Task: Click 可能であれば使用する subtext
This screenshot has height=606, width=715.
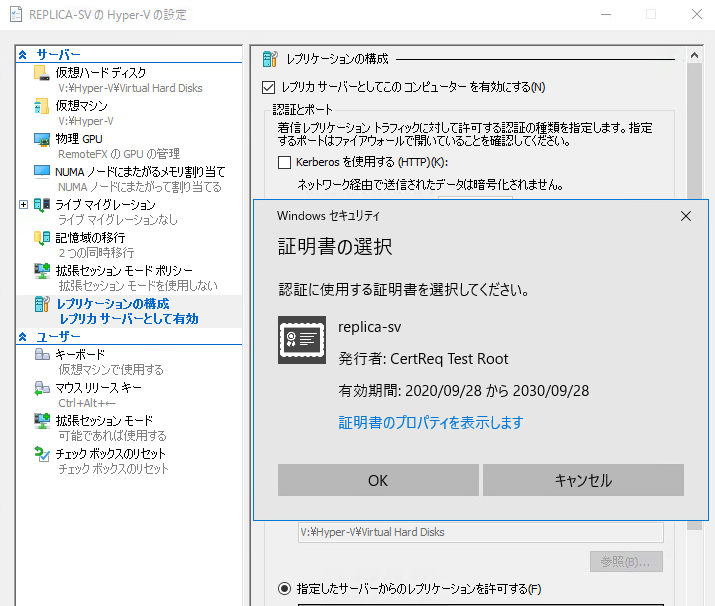Action: pos(112,436)
